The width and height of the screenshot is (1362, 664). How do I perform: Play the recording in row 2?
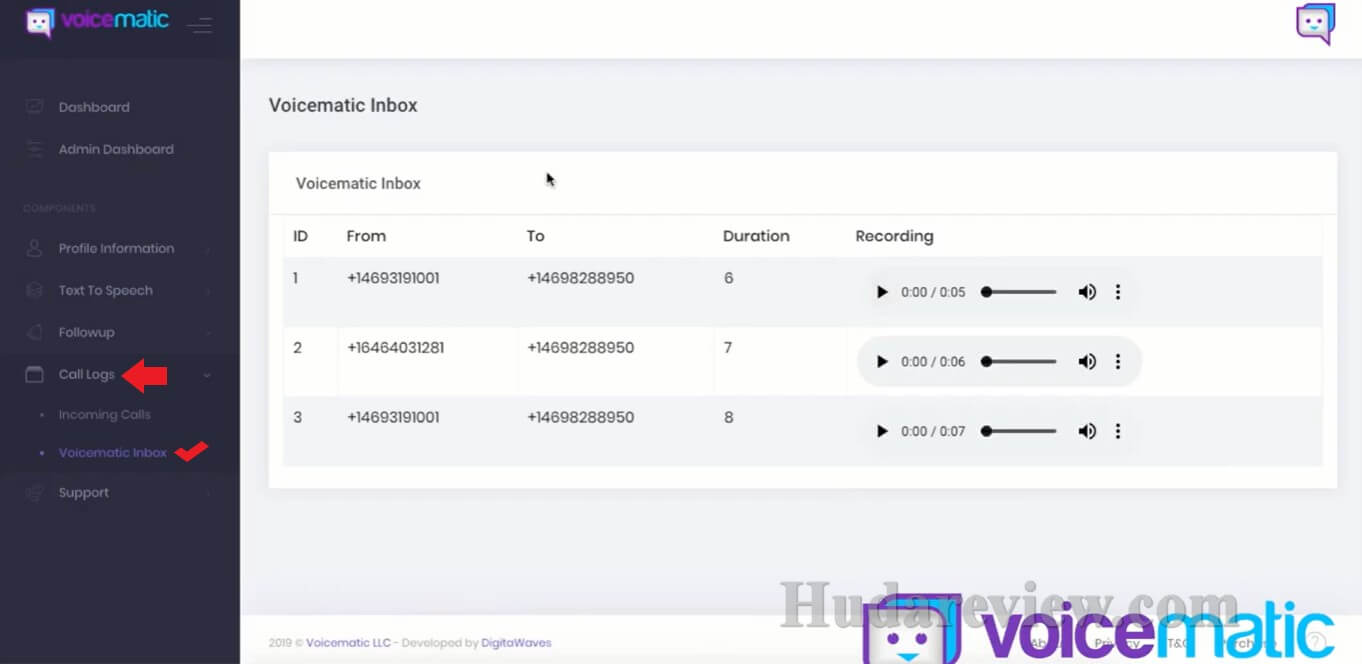tap(882, 362)
